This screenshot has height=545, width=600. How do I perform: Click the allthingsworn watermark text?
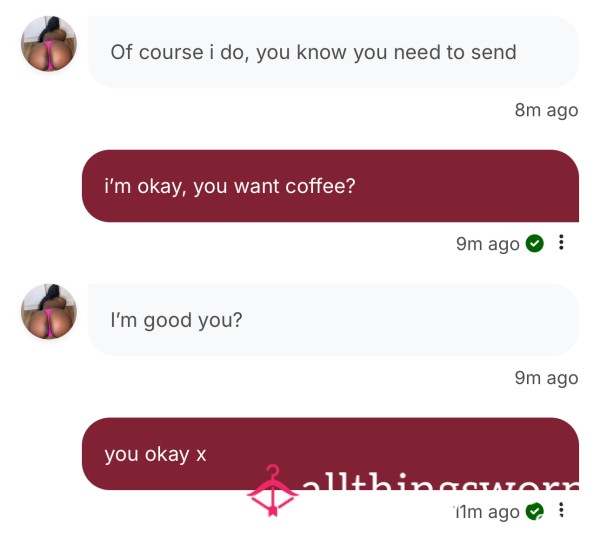pos(440,483)
